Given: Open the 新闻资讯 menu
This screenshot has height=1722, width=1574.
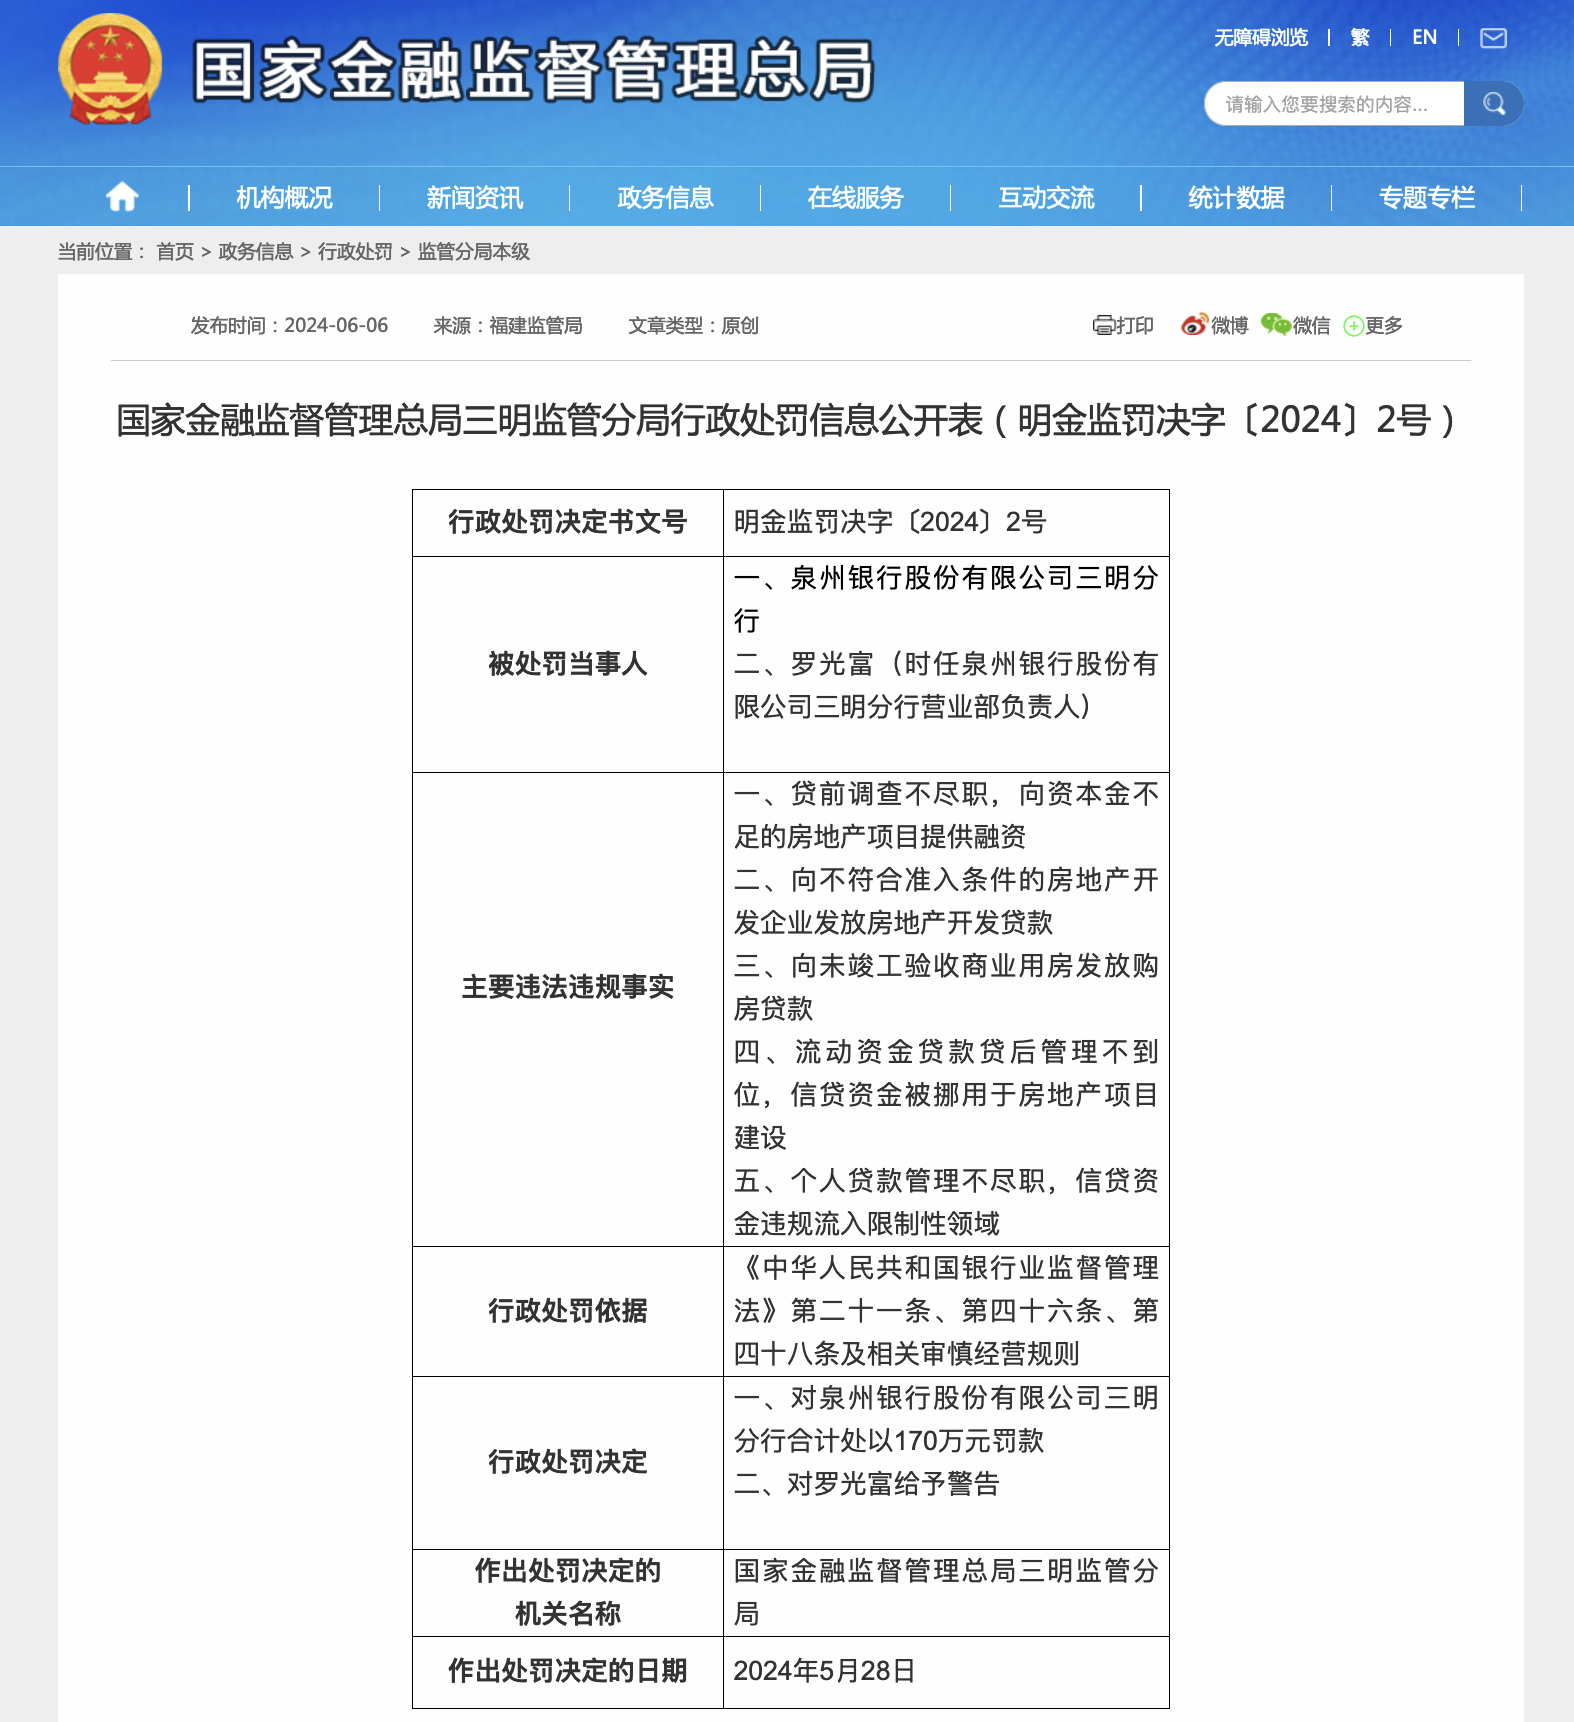Looking at the screenshot, I should [x=475, y=198].
